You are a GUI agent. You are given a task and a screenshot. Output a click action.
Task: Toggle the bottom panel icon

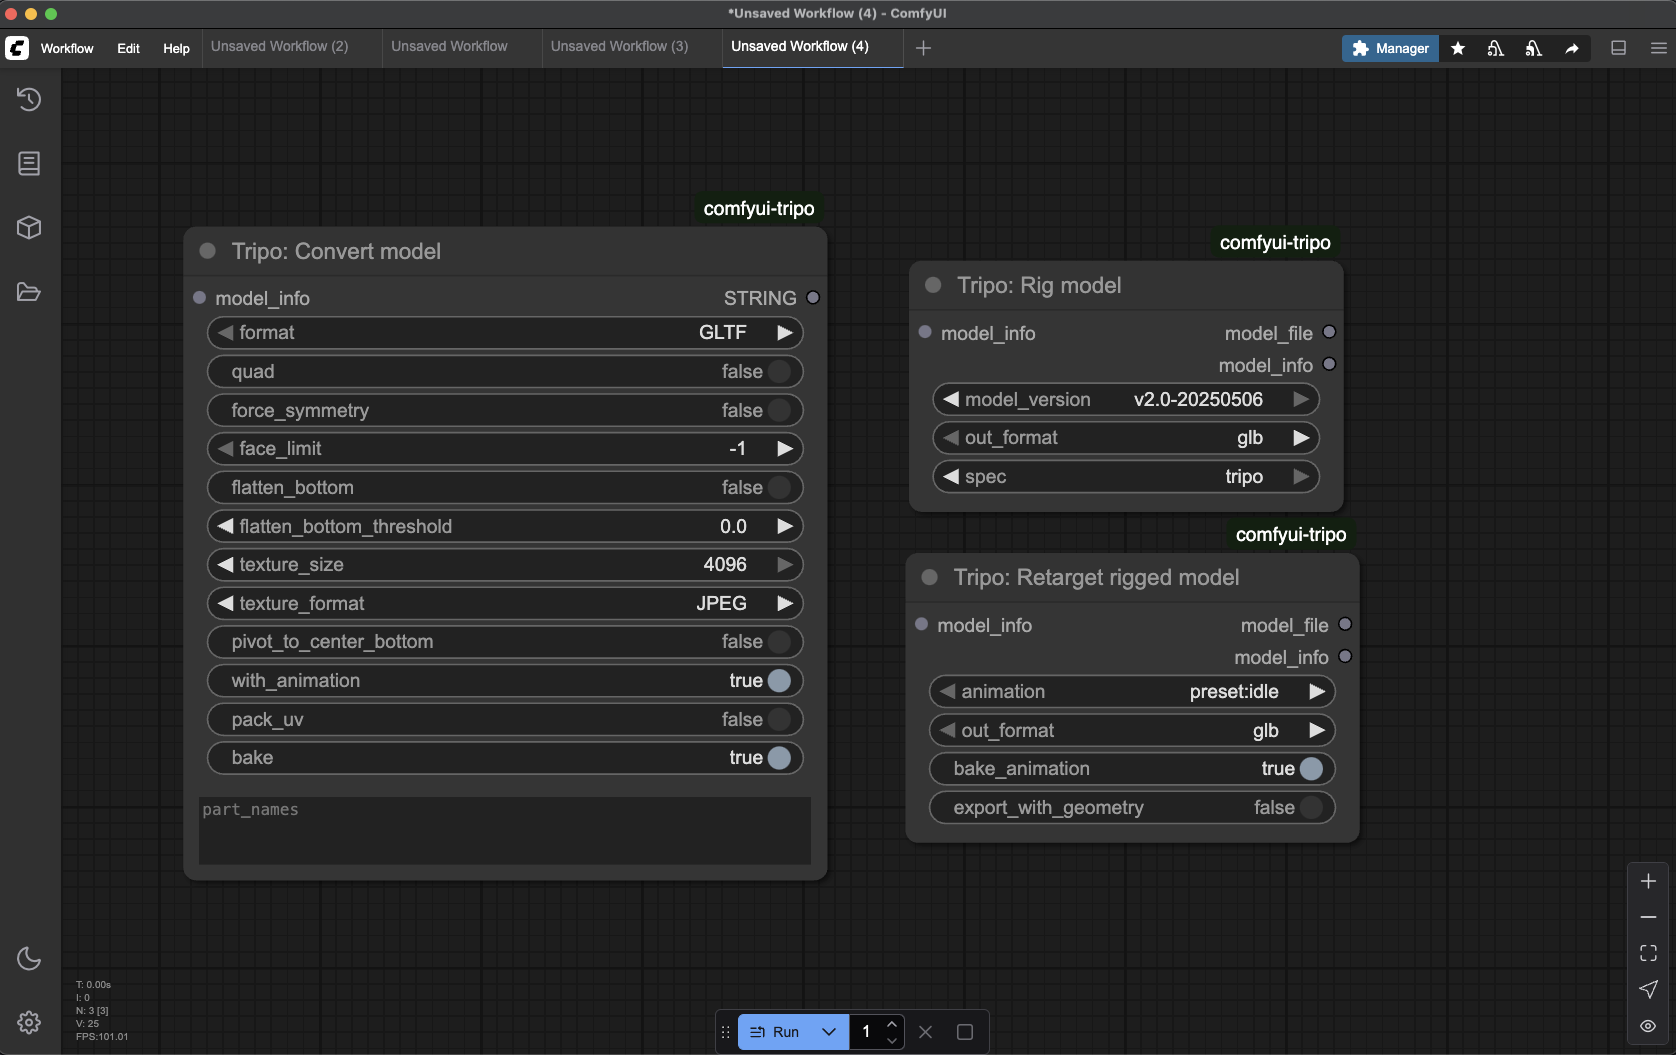tap(1618, 48)
